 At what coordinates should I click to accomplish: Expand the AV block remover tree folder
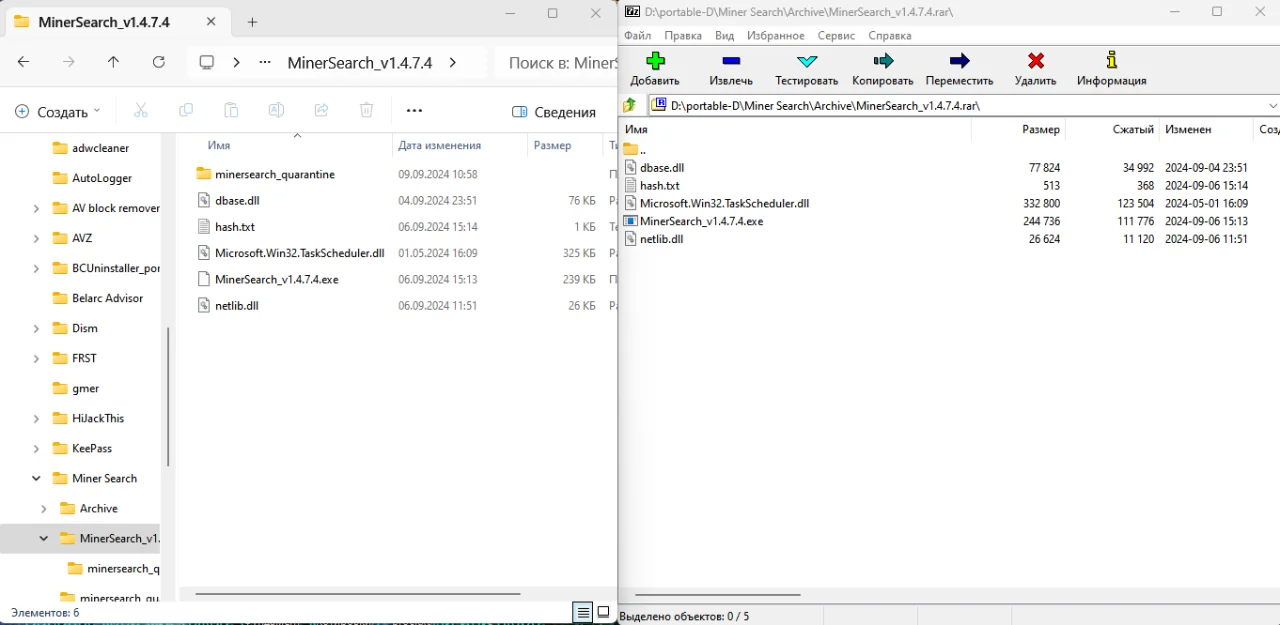pos(36,208)
